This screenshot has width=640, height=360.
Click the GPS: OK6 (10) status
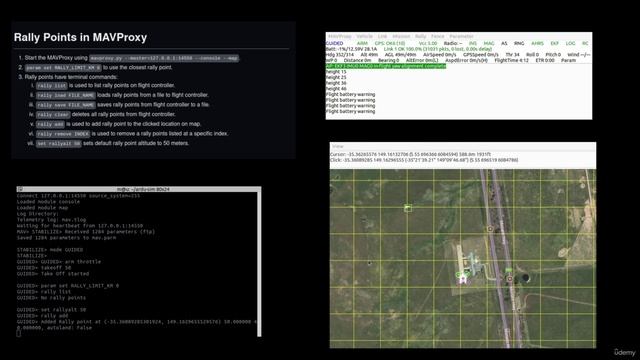pyautogui.click(x=390, y=43)
